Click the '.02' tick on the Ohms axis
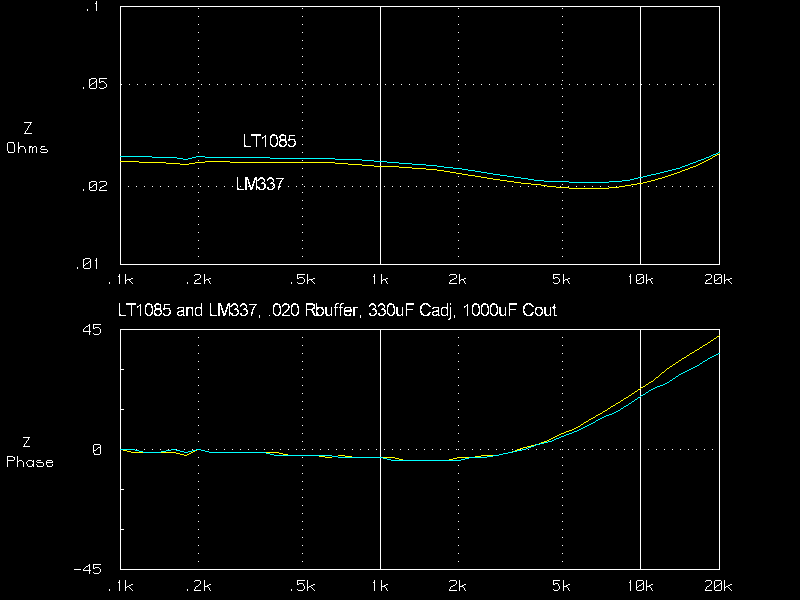 point(95,186)
